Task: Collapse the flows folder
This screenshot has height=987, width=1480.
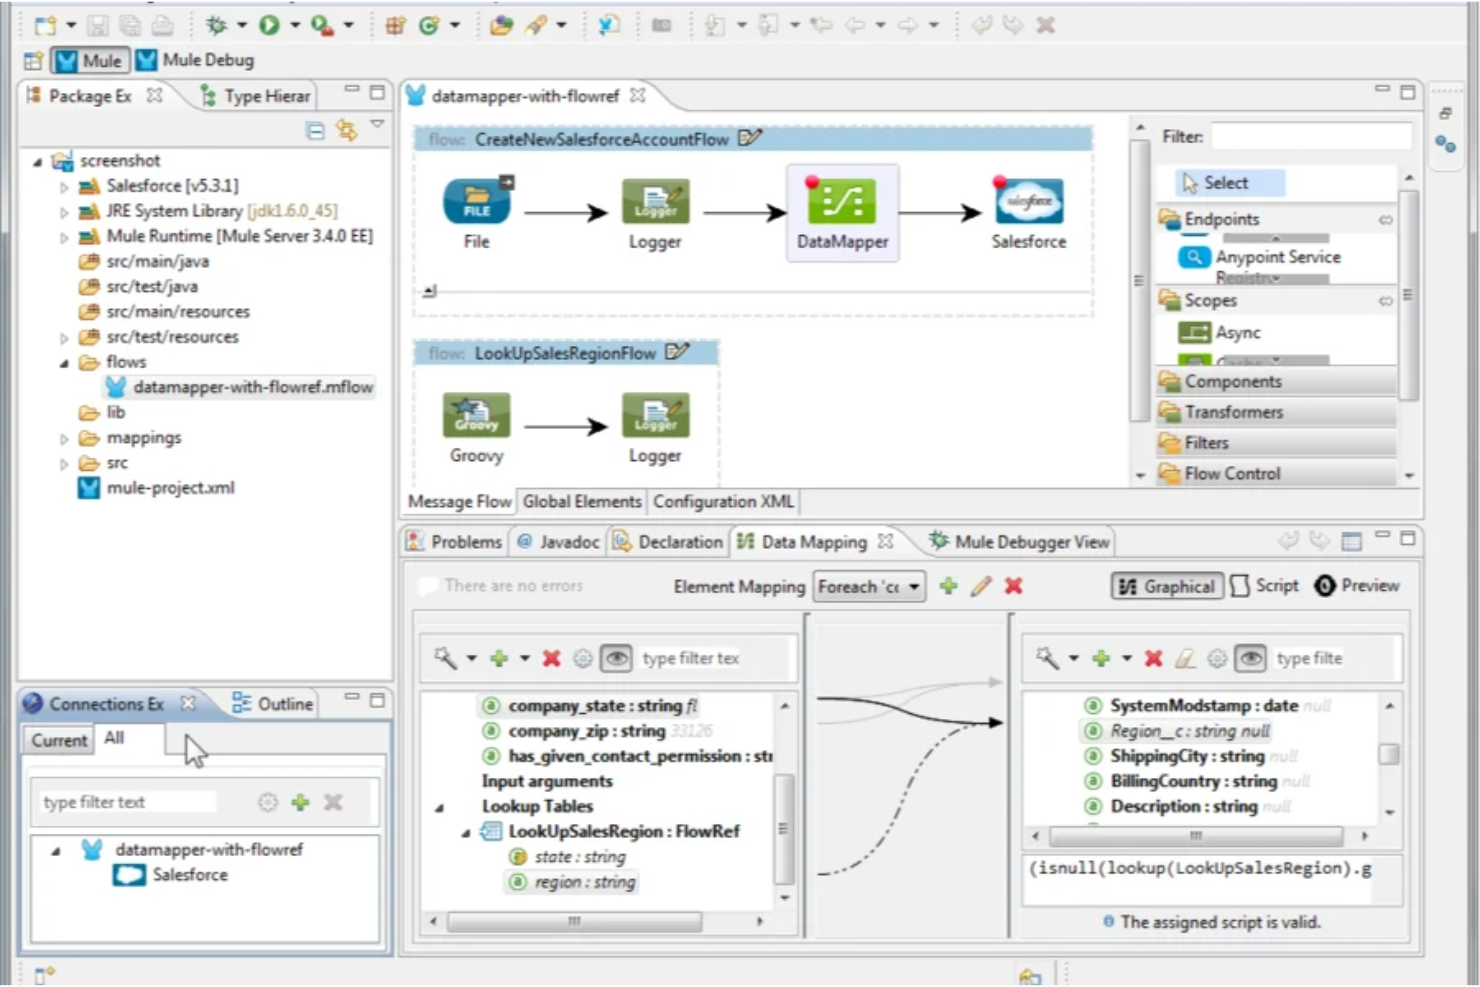Action: pyautogui.click(x=64, y=363)
